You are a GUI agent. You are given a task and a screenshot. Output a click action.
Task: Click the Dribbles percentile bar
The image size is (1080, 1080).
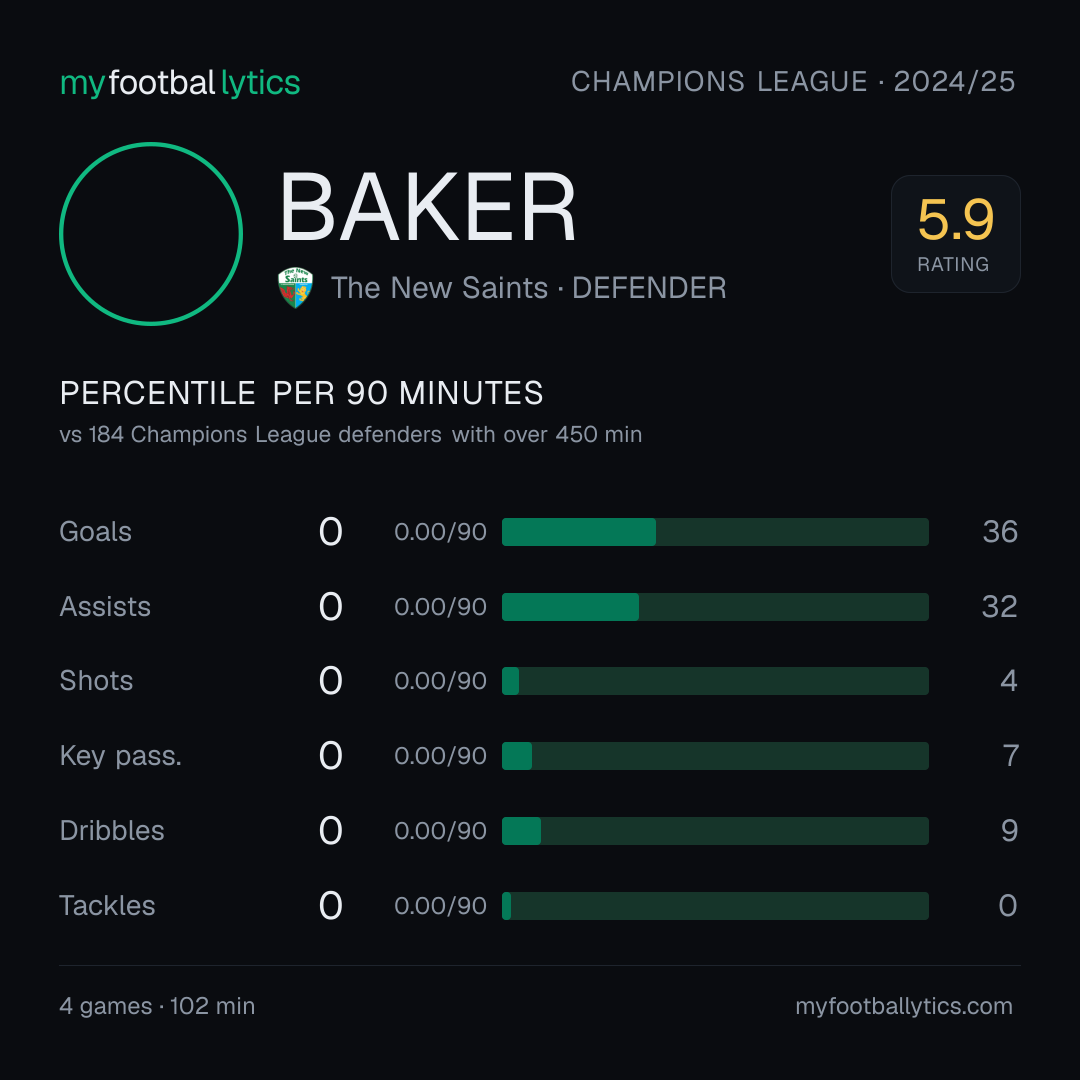pos(715,831)
